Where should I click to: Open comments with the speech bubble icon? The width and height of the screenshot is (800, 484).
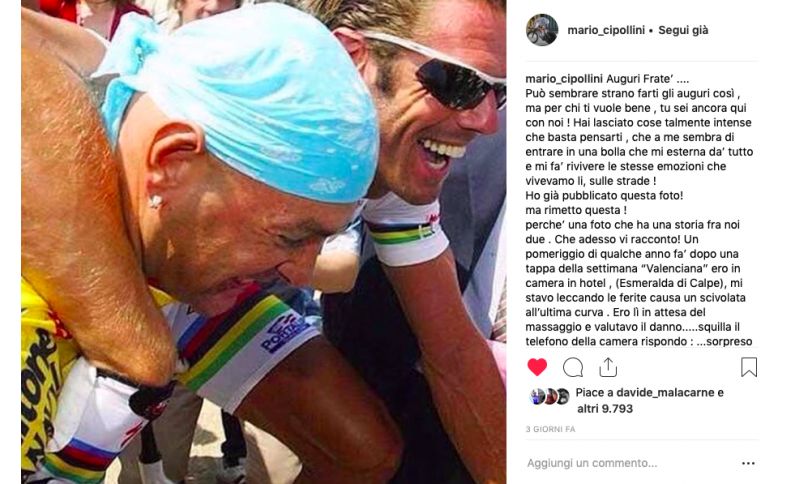[x=572, y=367]
